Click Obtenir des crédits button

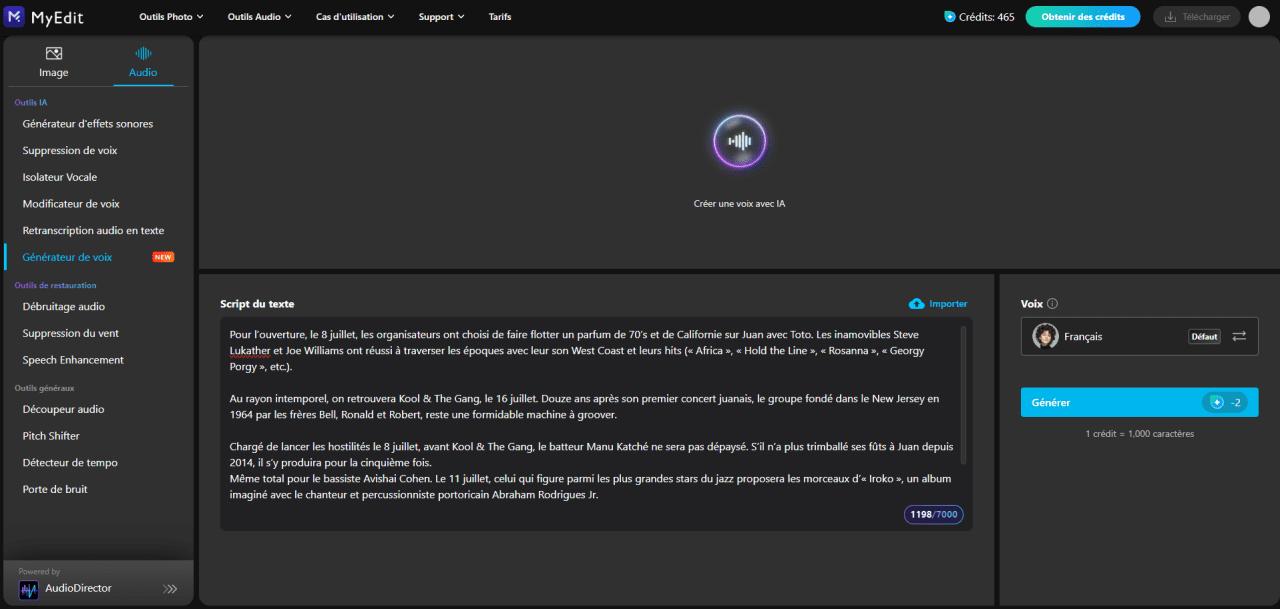pos(1083,17)
